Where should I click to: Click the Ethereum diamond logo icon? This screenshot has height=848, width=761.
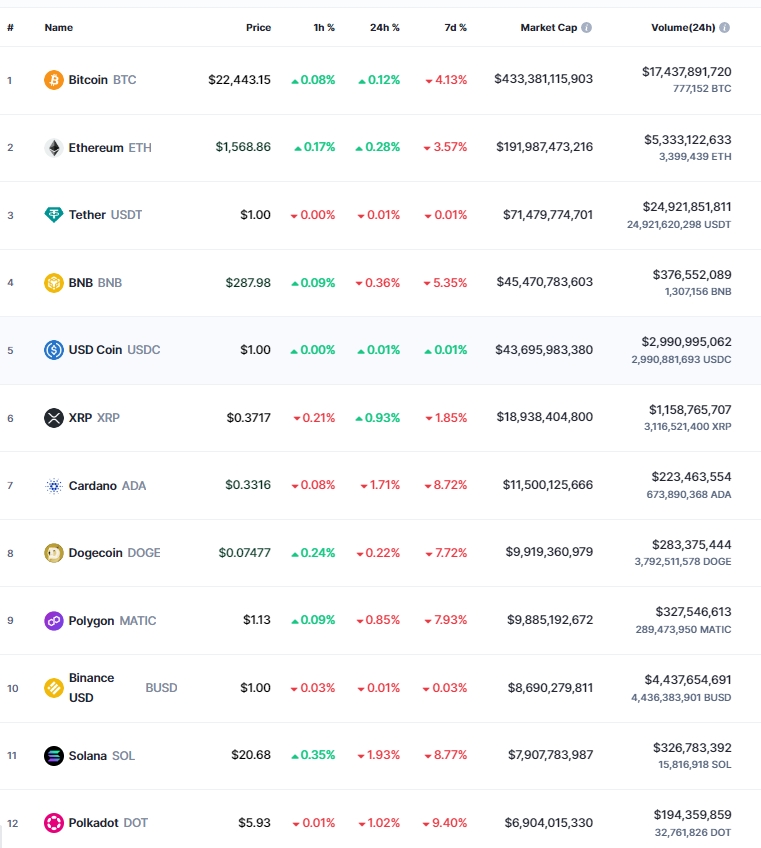[x=54, y=148]
